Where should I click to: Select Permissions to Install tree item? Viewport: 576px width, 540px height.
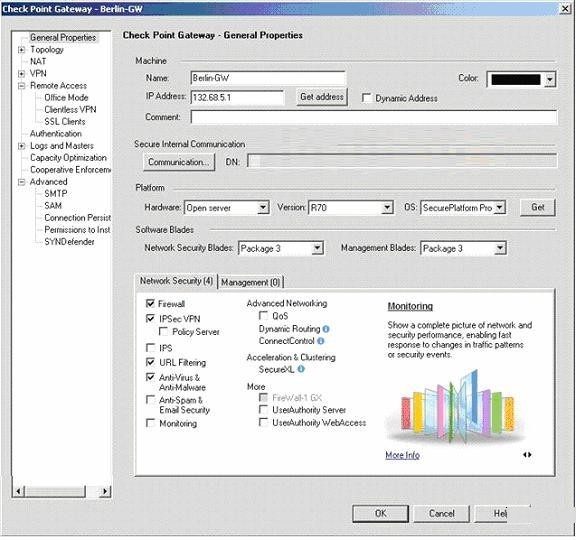coord(77,230)
